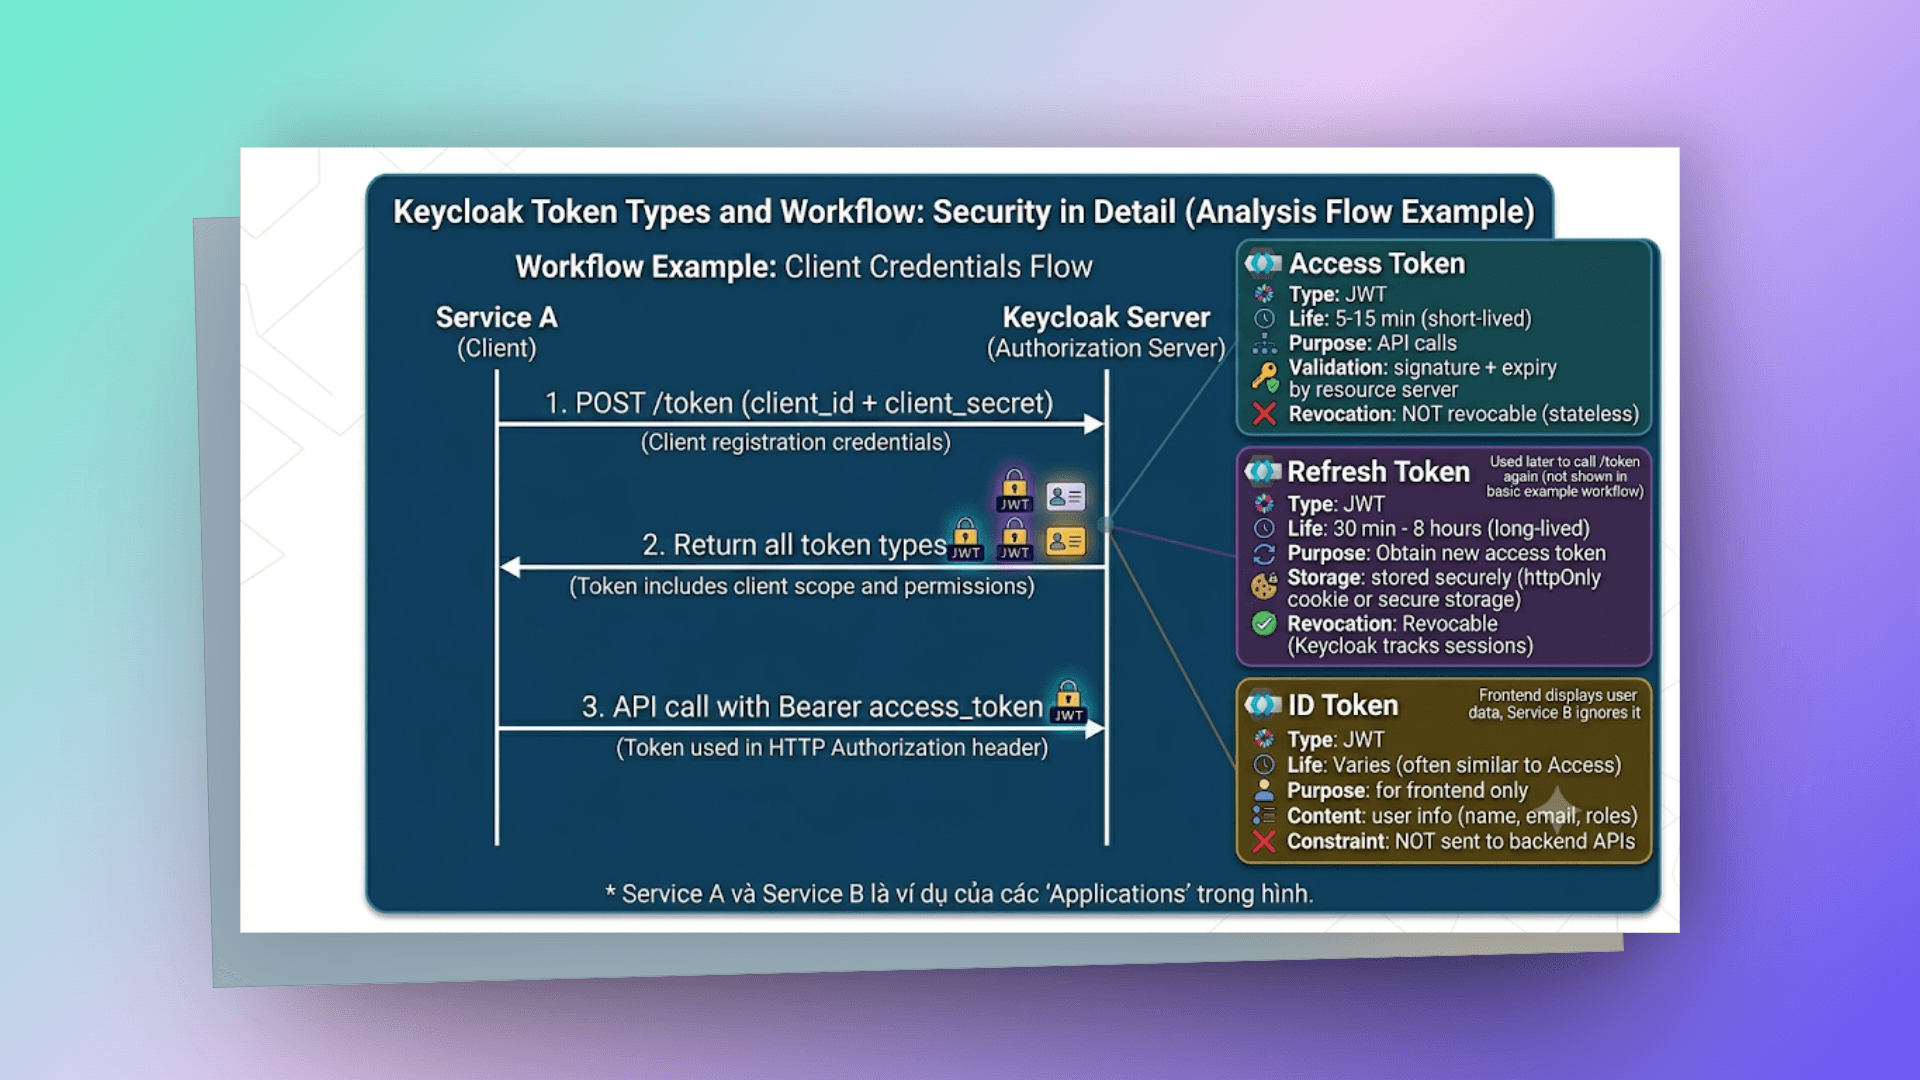
Task: Click the person icon beside Purpose: for frontend only
Action: [x=1264, y=790]
